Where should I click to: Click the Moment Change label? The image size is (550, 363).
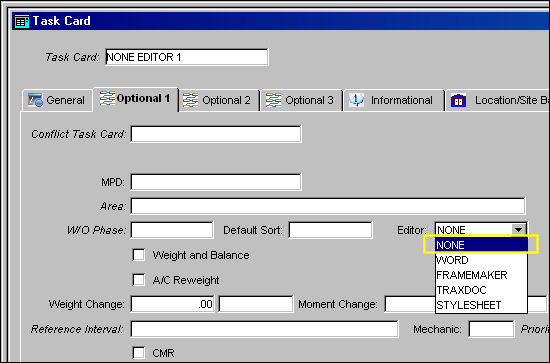coord(338,304)
